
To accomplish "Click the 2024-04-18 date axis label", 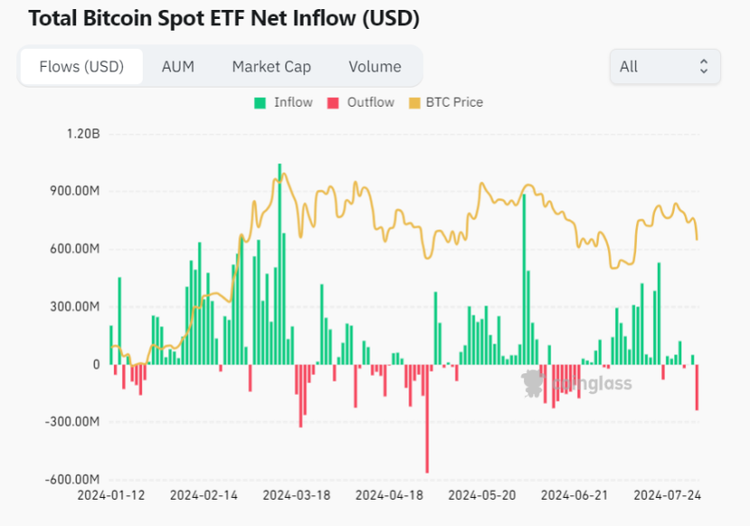I will click(x=389, y=495).
